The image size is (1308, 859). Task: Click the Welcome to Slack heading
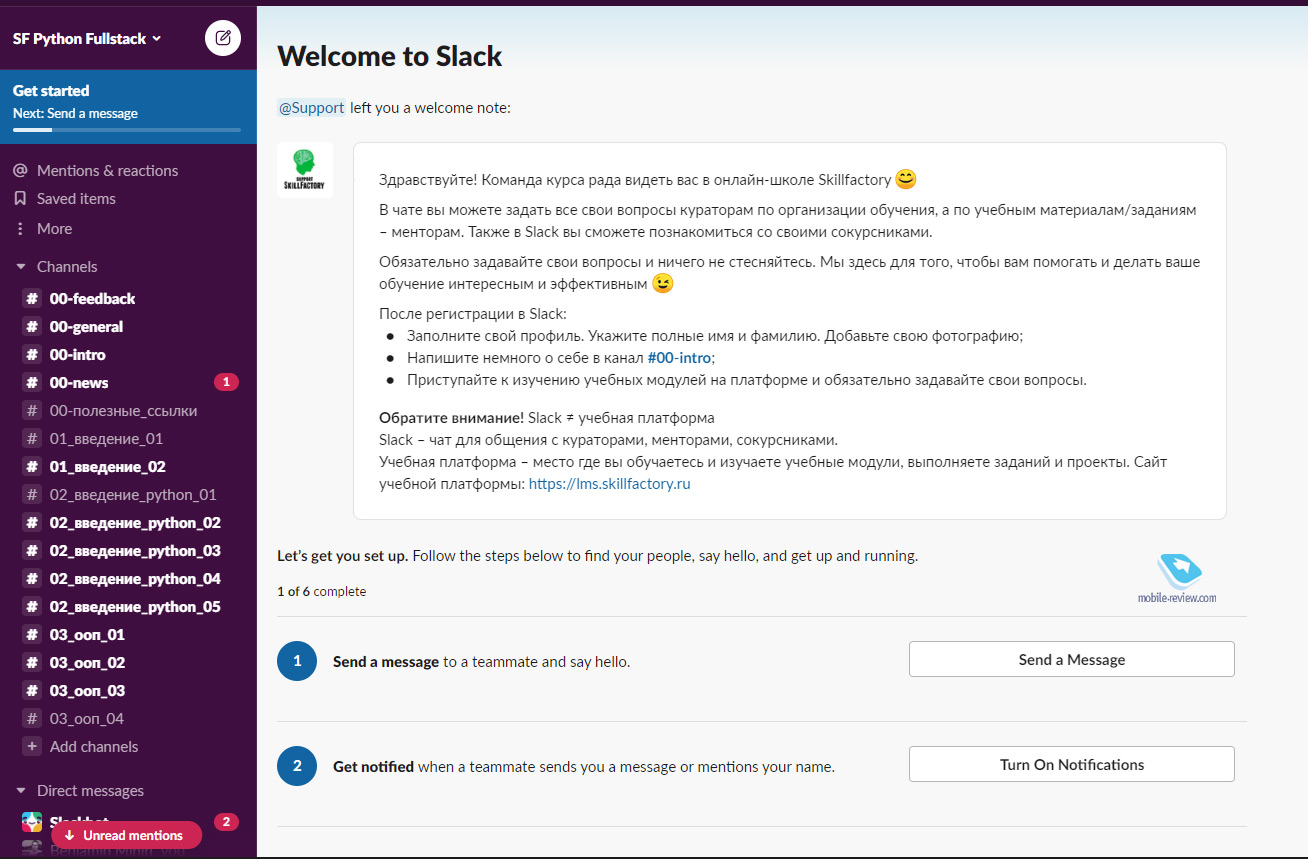[390, 56]
